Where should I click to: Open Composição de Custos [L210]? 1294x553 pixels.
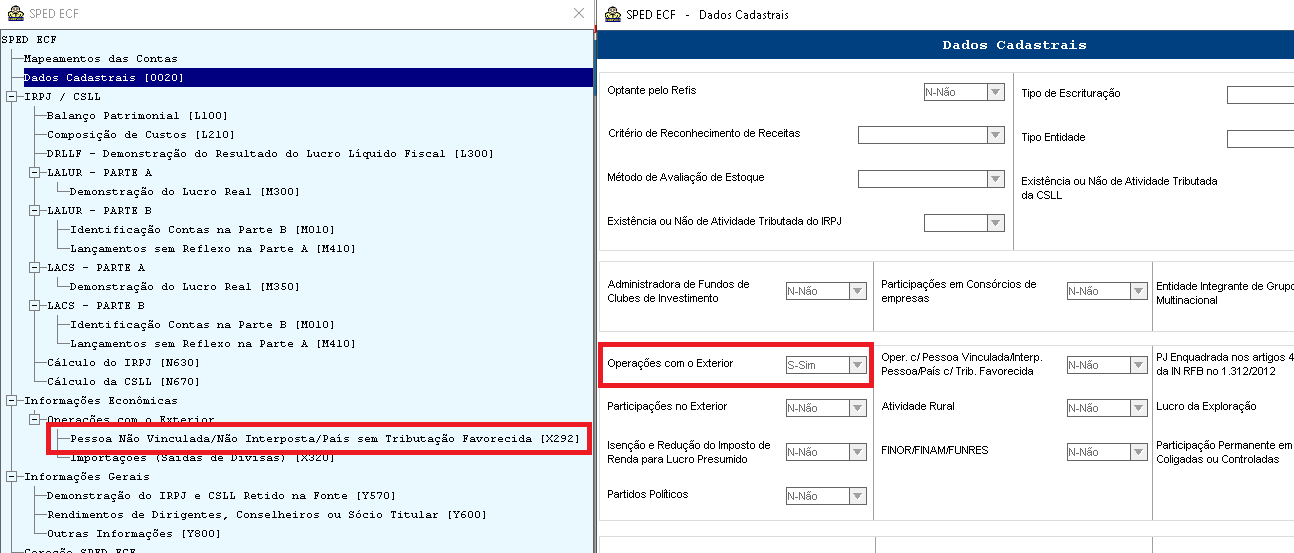tap(141, 135)
